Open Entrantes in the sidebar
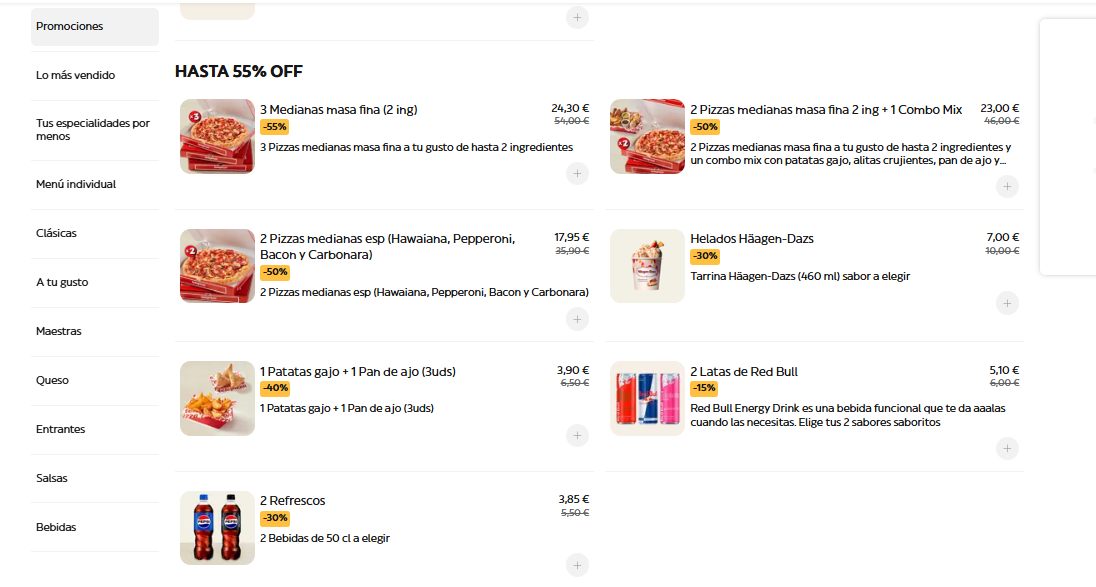1096x587 pixels. tap(61, 429)
